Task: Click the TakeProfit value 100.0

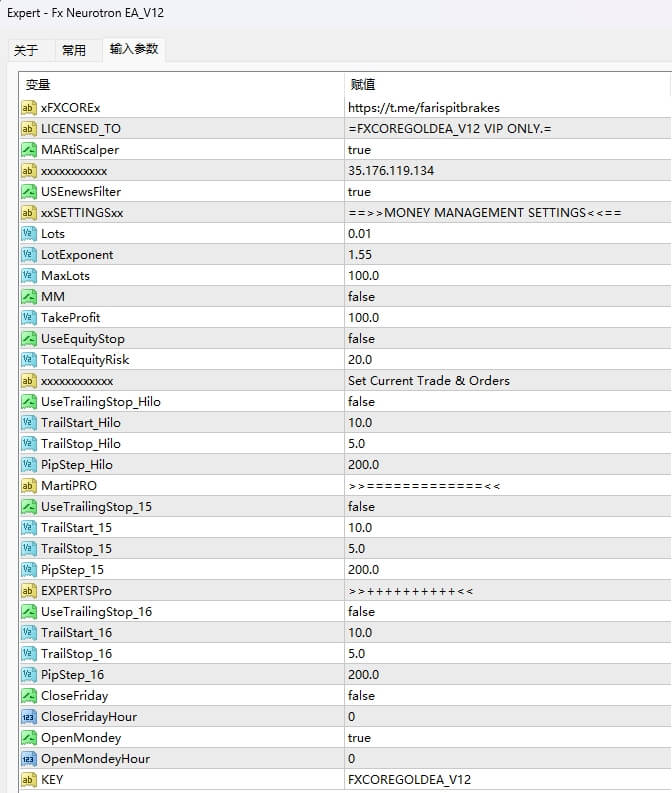Action: pos(363,318)
